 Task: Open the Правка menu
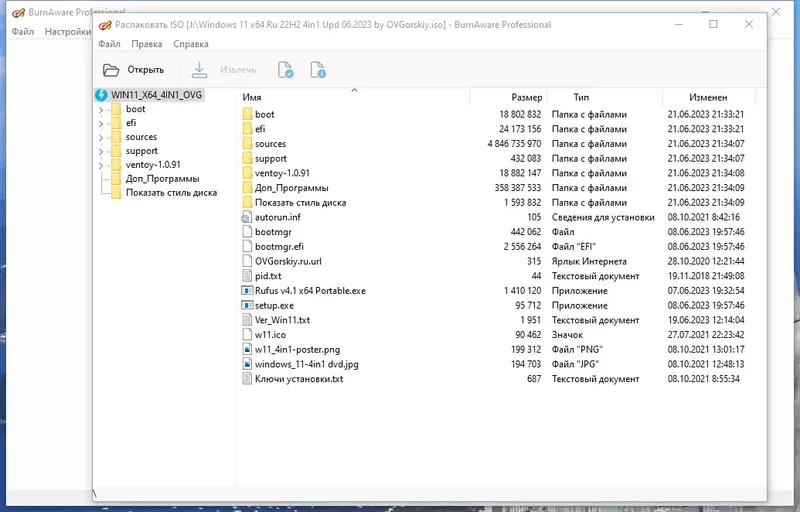pos(146,44)
